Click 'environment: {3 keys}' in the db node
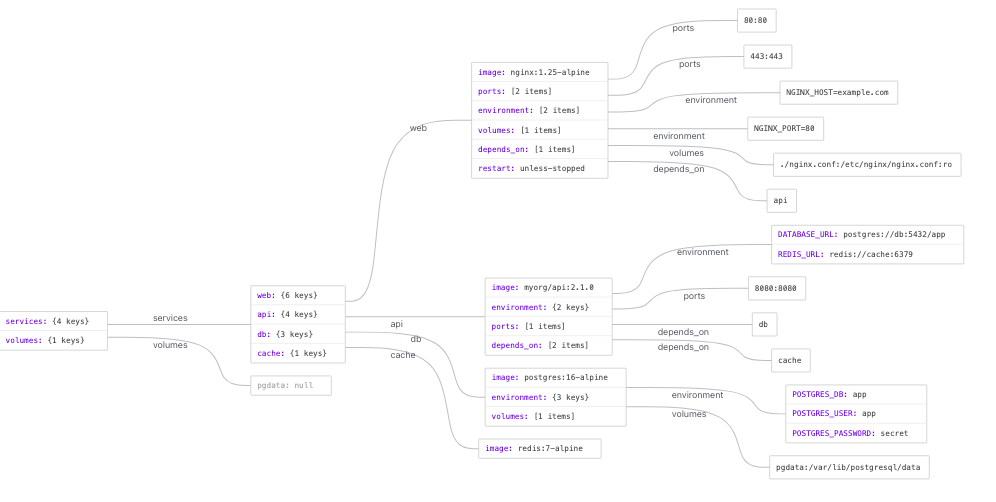Screen dimensions: 996x502 click(x=555, y=397)
